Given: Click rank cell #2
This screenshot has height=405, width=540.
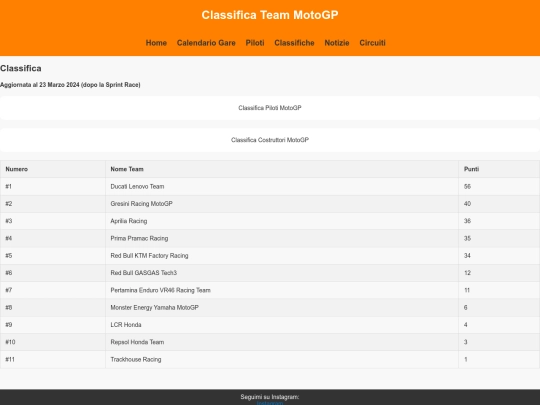Looking at the screenshot, I should point(53,204).
